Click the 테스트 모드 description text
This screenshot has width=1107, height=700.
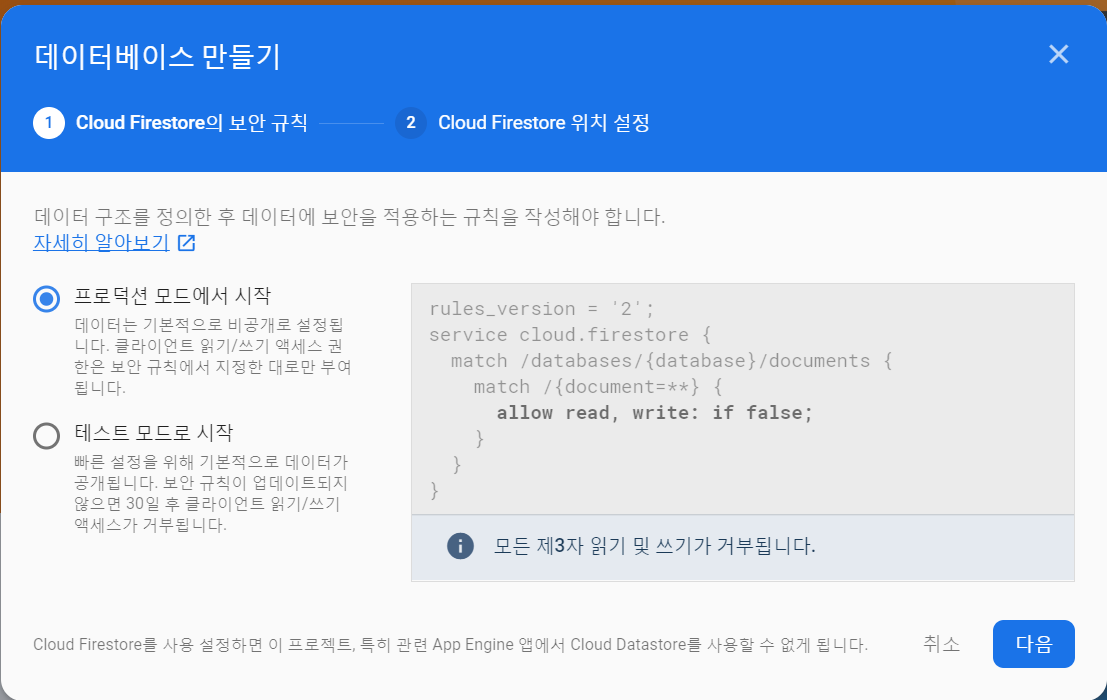(210, 493)
